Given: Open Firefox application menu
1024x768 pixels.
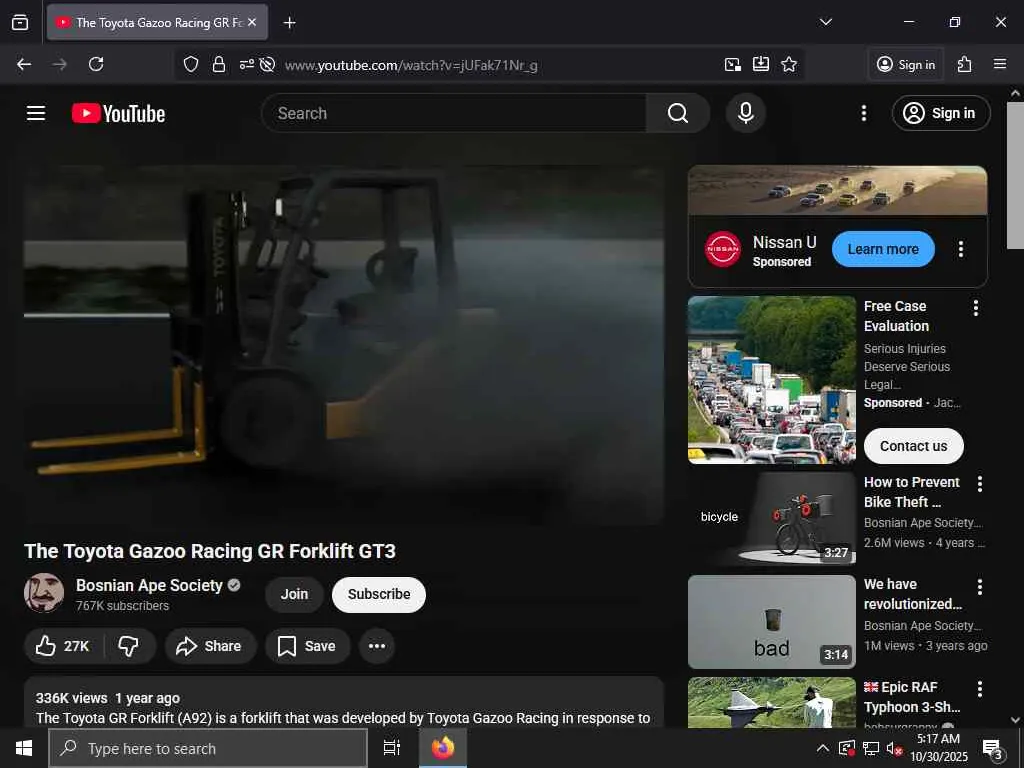Looking at the screenshot, I should (x=999, y=64).
